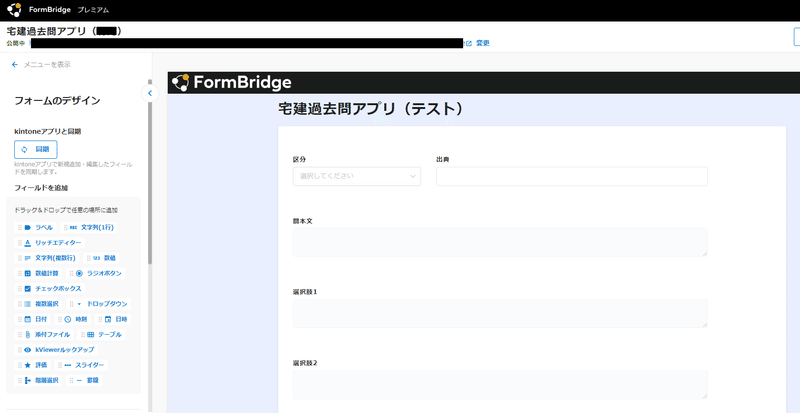Pick the 日時 field chip

(113, 320)
